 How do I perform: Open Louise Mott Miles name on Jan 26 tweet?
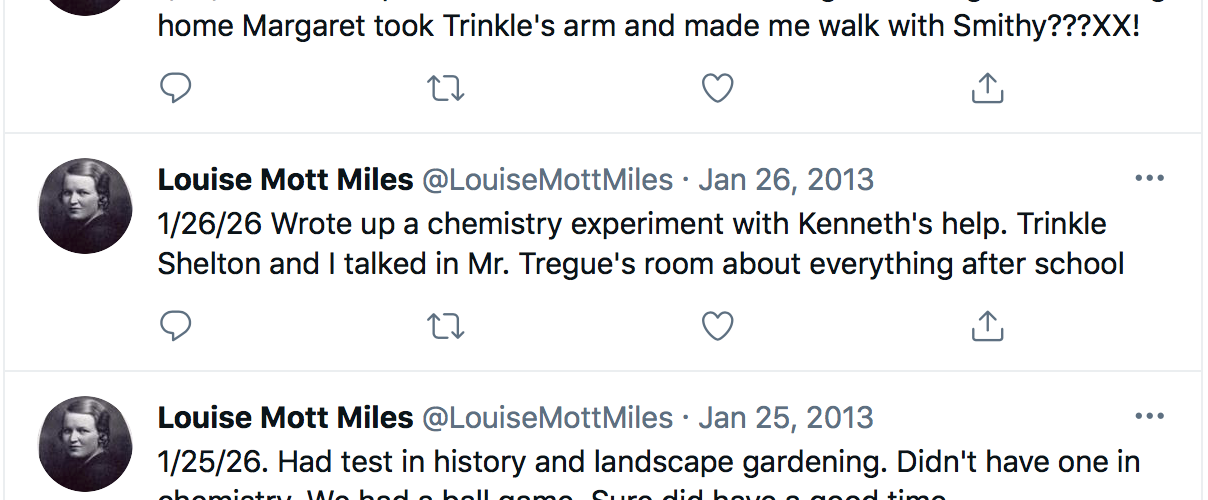(285, 180)
